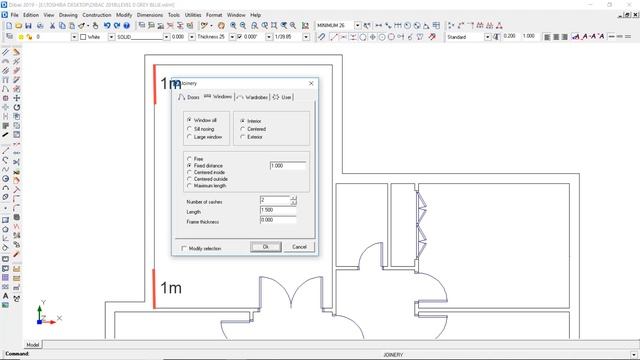Click the align text left icon
The width and height of the screenshot is (640, 360).
pyautogui.click(x=547, y=37)
